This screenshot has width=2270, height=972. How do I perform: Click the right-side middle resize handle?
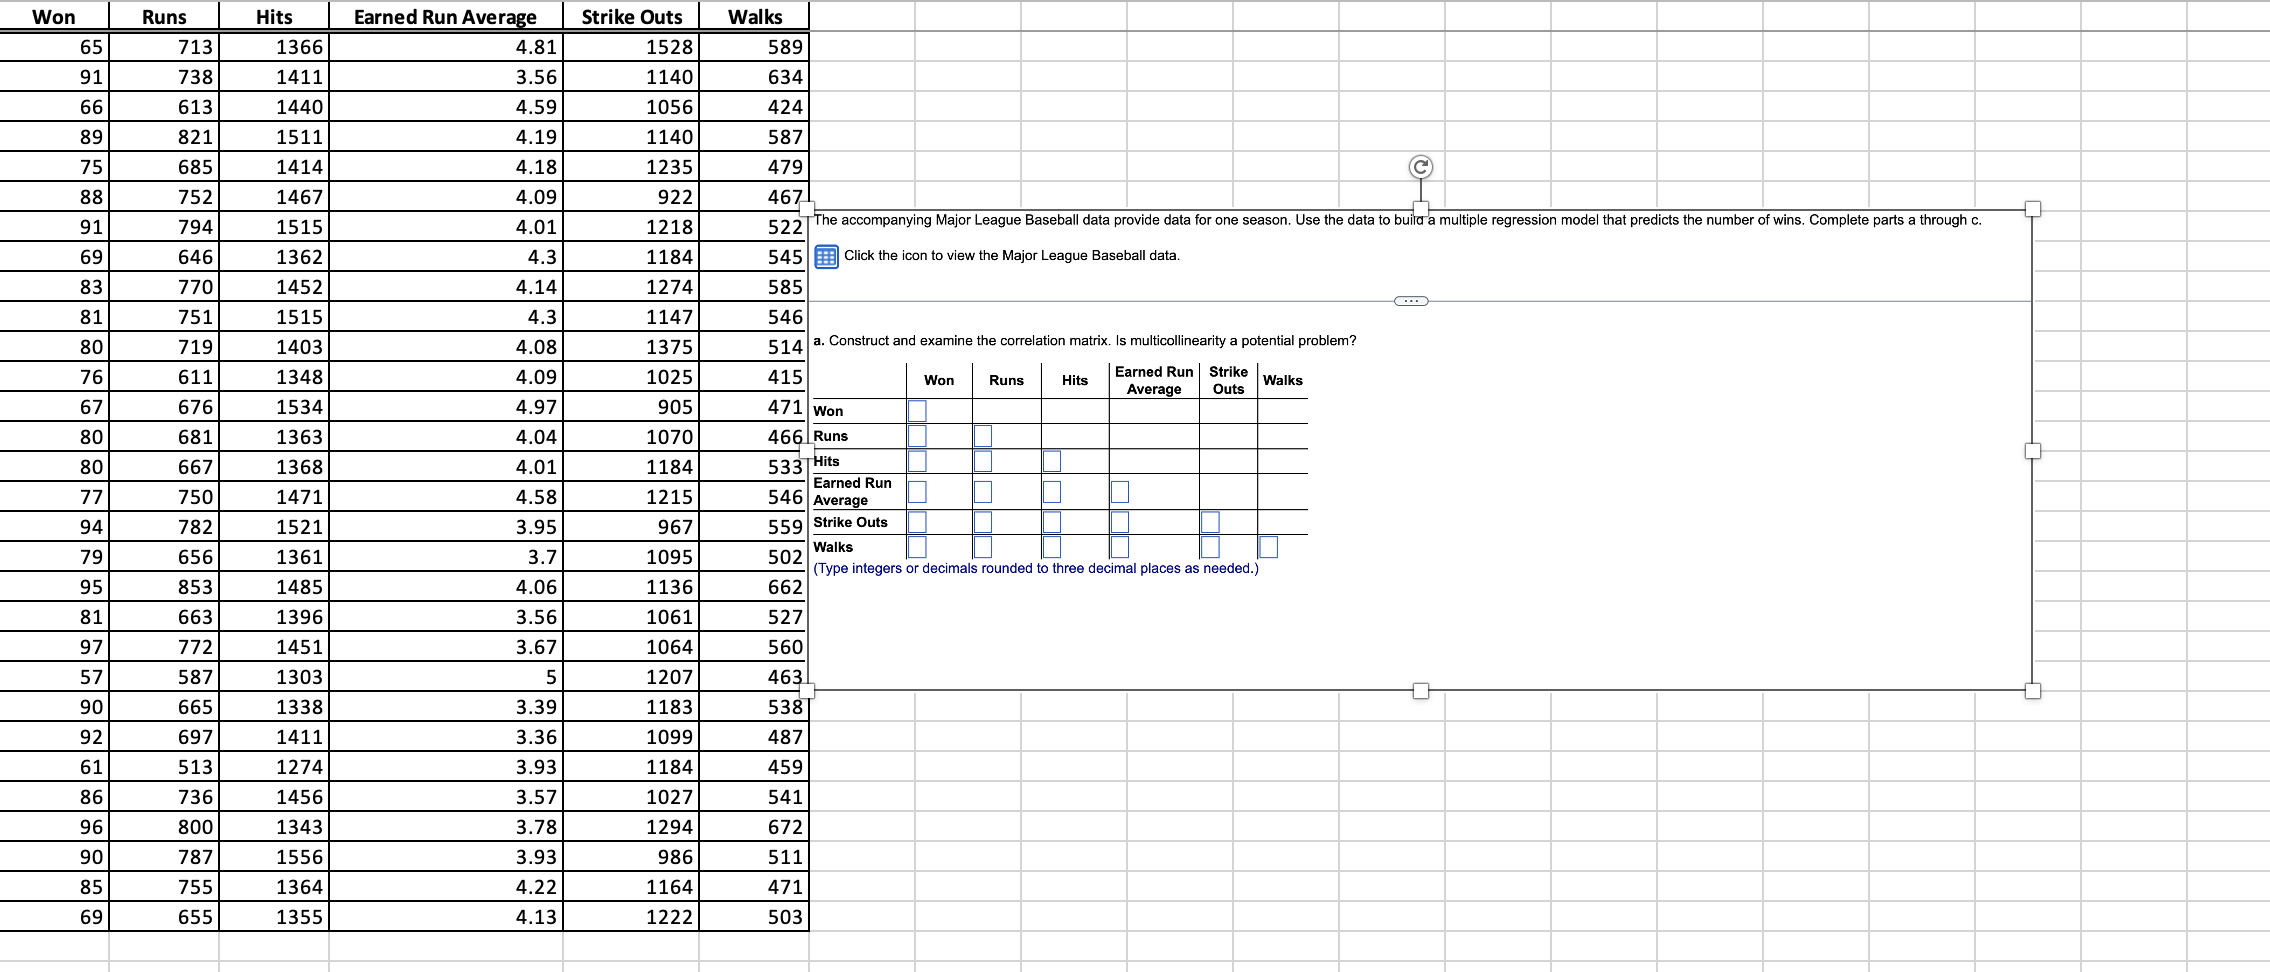pyautogui.click(x=2033, y=450)
